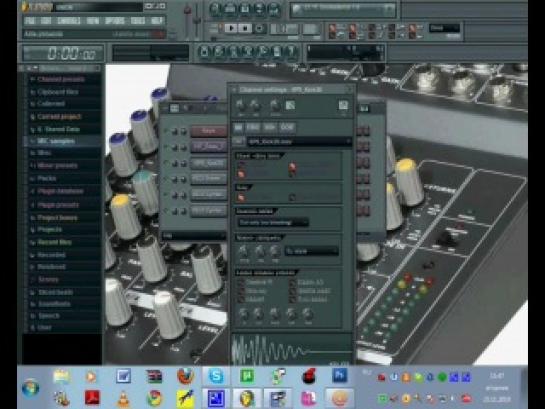Toggle the Use loop points option
545x409 pixels.
pyautogui.click(x=241, y=197)
